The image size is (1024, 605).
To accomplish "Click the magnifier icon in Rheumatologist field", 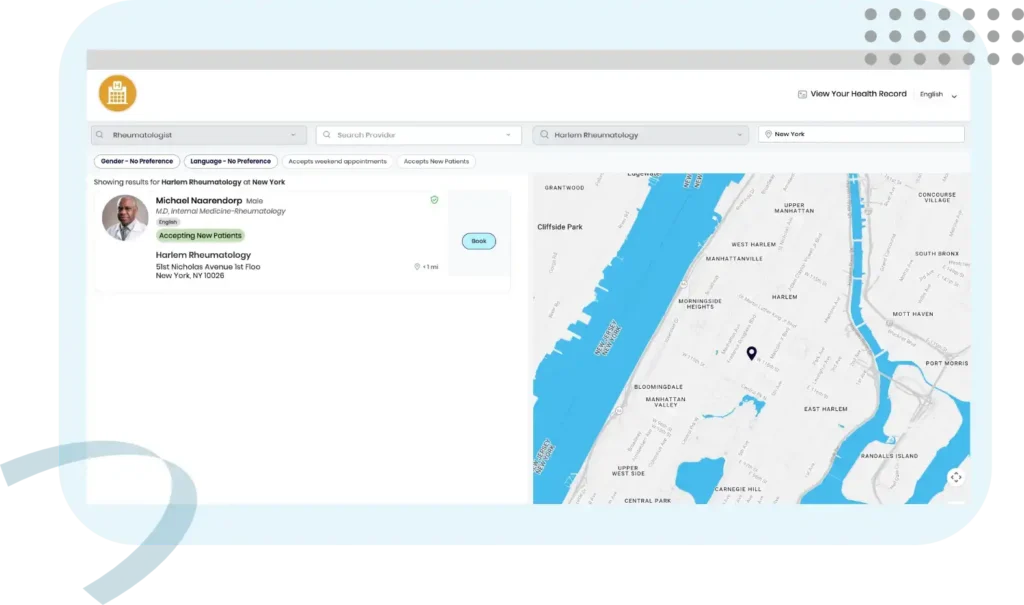I will 100,135.
